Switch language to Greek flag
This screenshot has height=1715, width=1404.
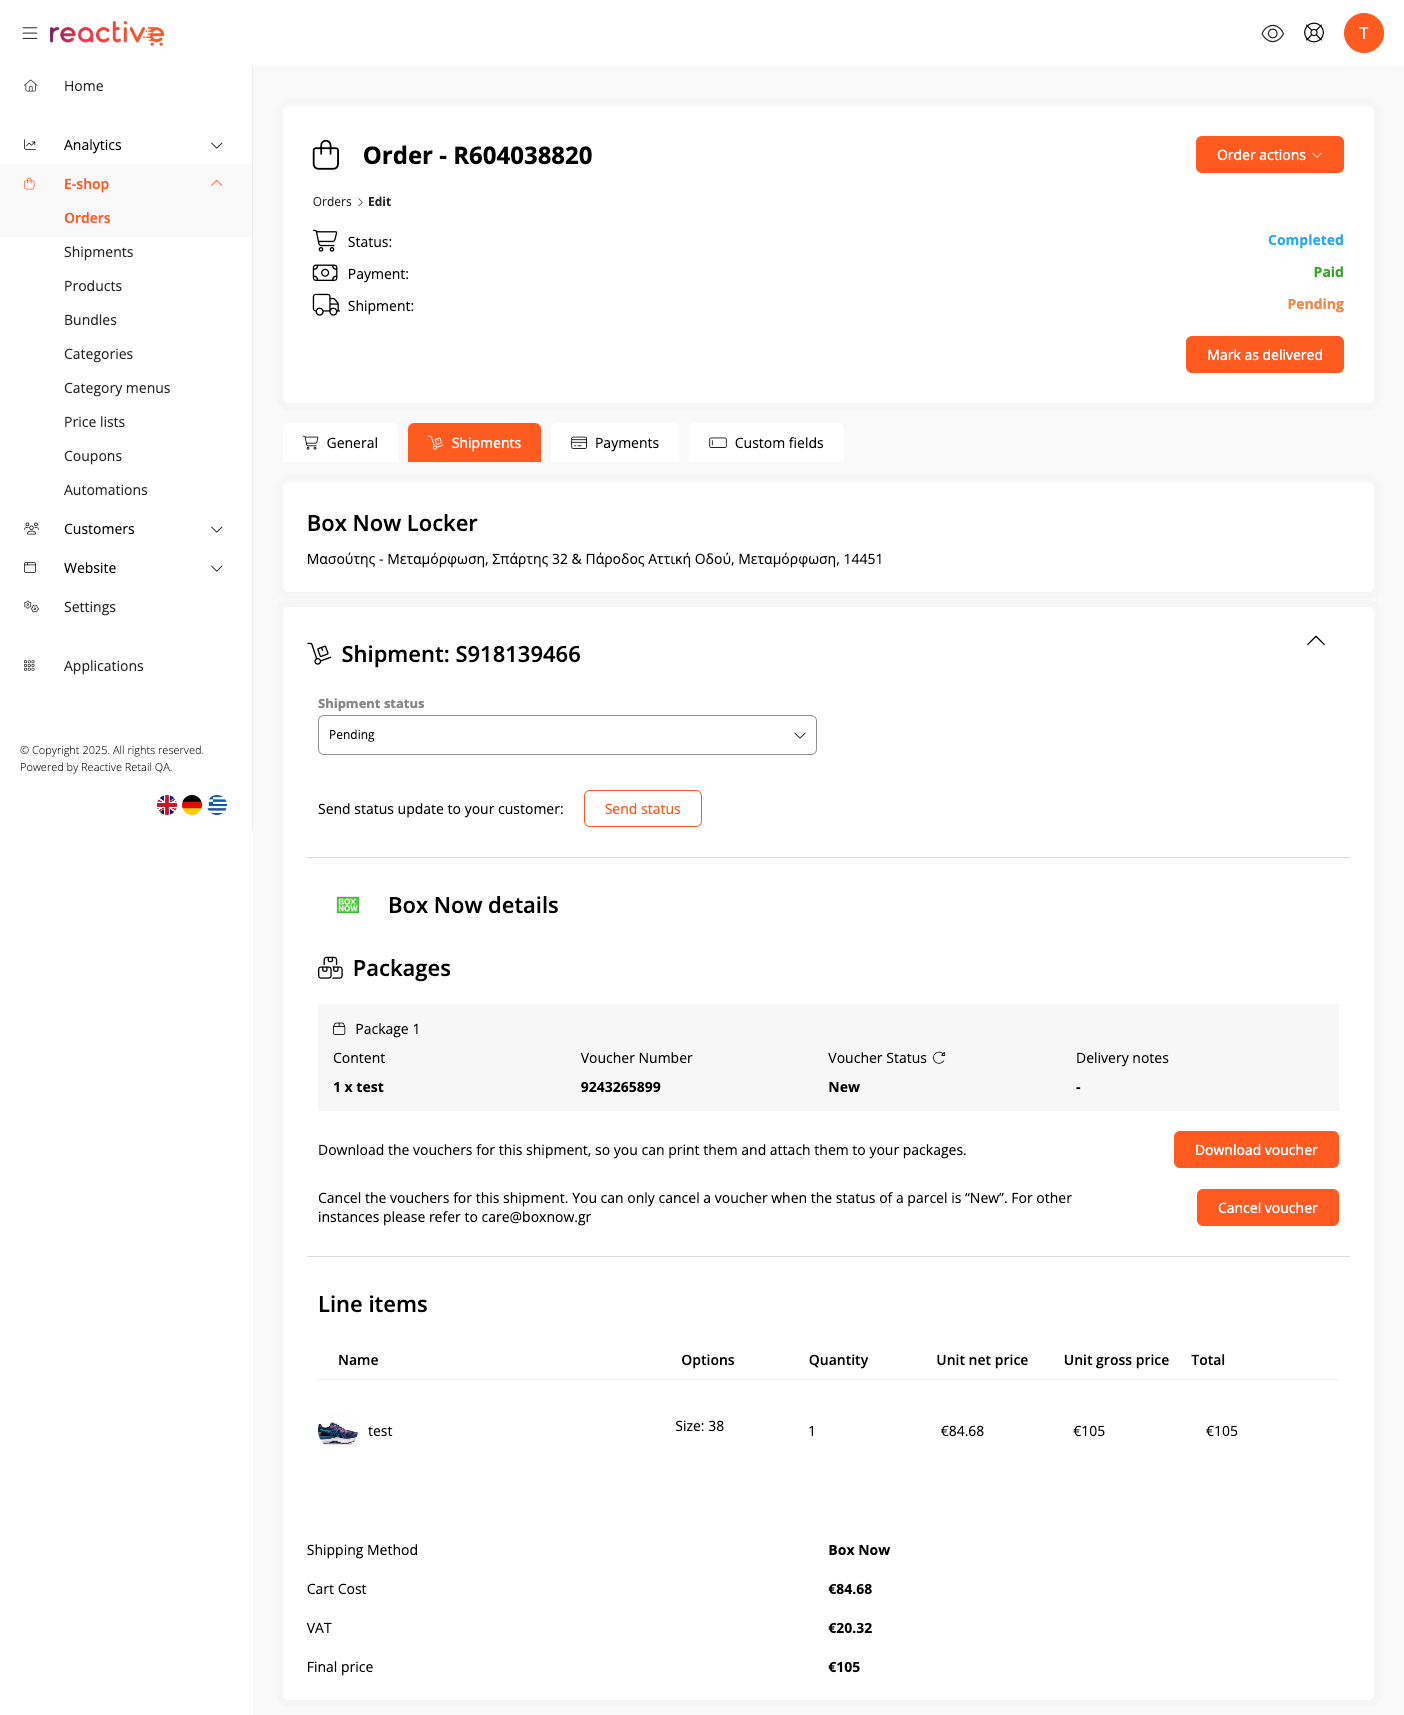point(217,805)
